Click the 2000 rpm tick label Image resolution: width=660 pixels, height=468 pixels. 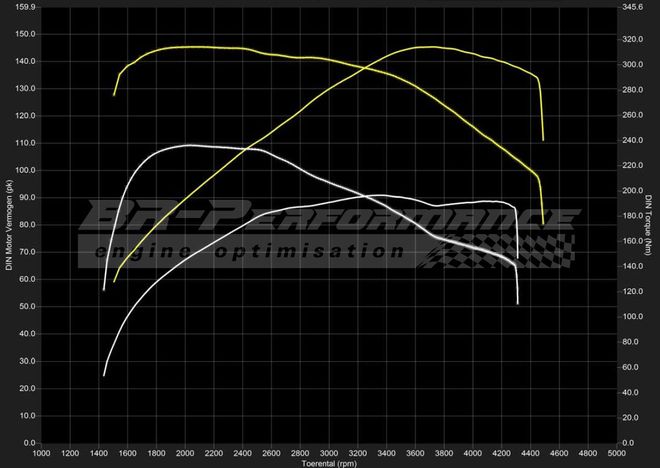(x=185, y=453)
